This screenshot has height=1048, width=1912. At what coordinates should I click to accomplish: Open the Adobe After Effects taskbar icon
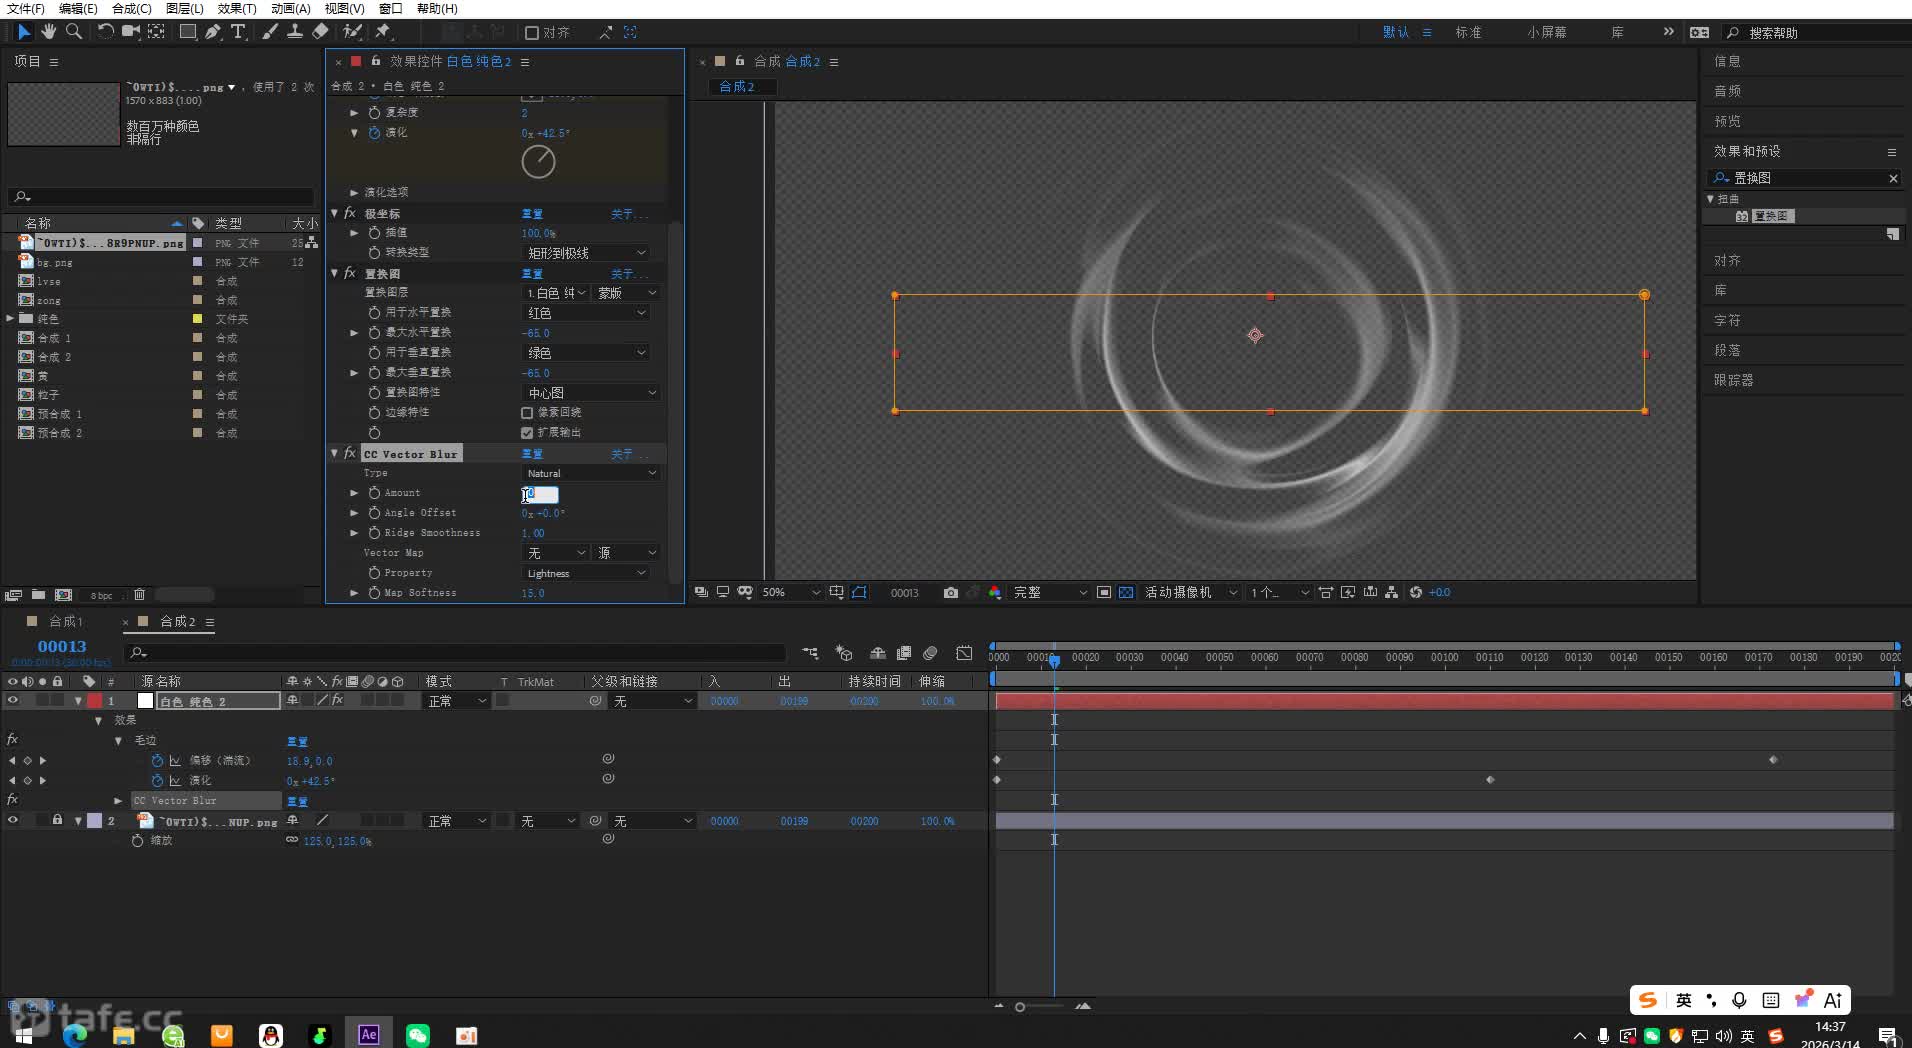pyautogui.click(x=369, y=1035)
